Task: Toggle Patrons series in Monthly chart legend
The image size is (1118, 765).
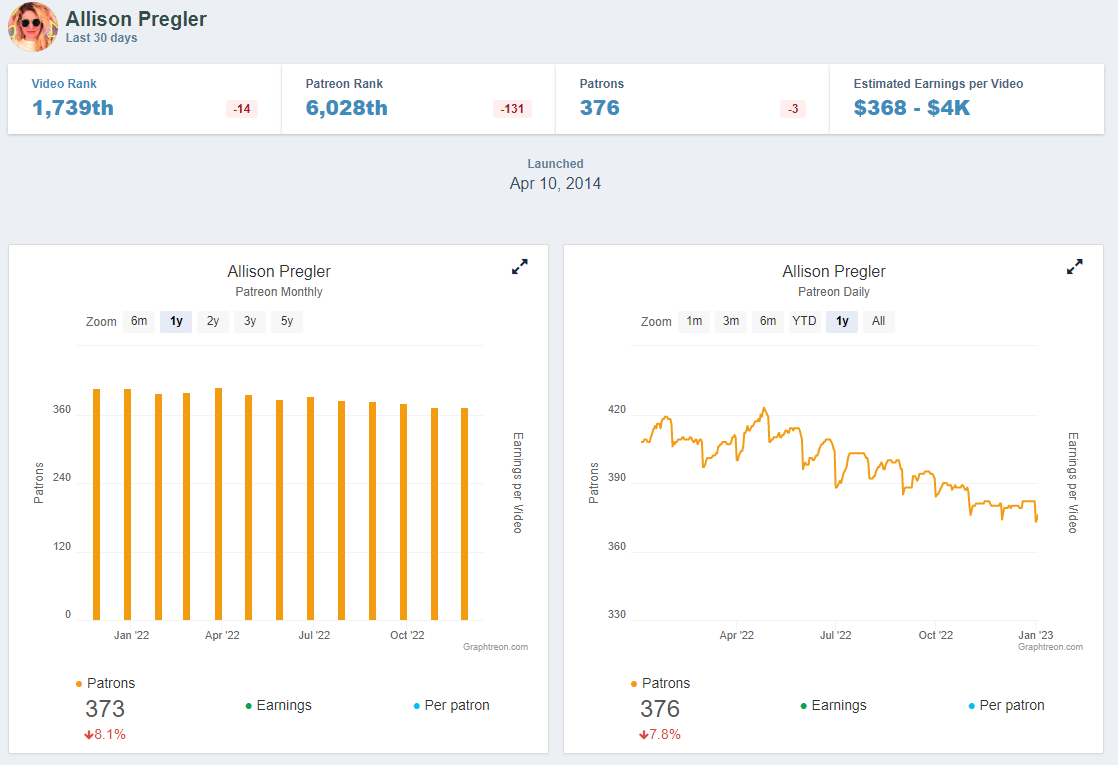Action: tap(105, 683)
